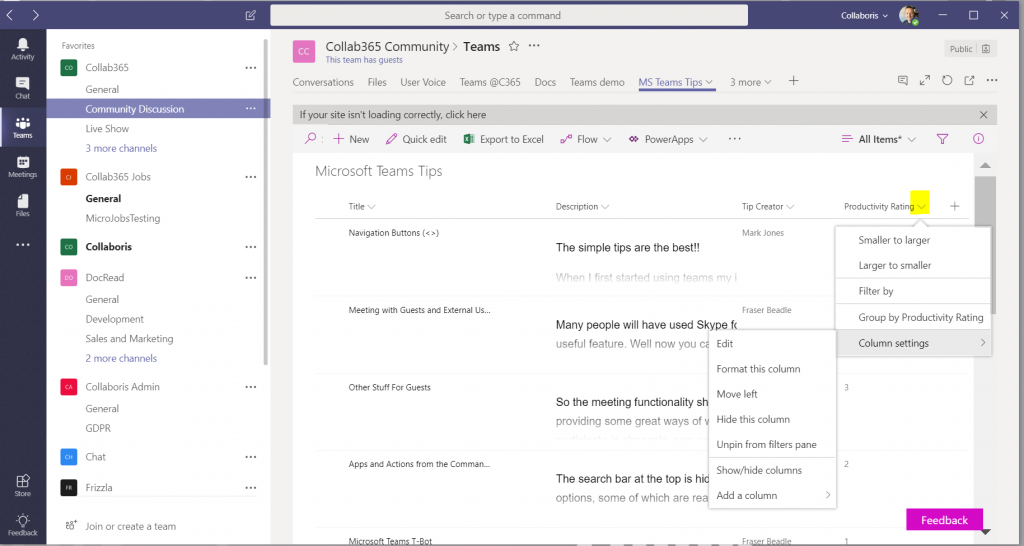Expand the MS Teams Tips tab dropdown
This screenshot has height=546, width=1024.
click(709, 82)
